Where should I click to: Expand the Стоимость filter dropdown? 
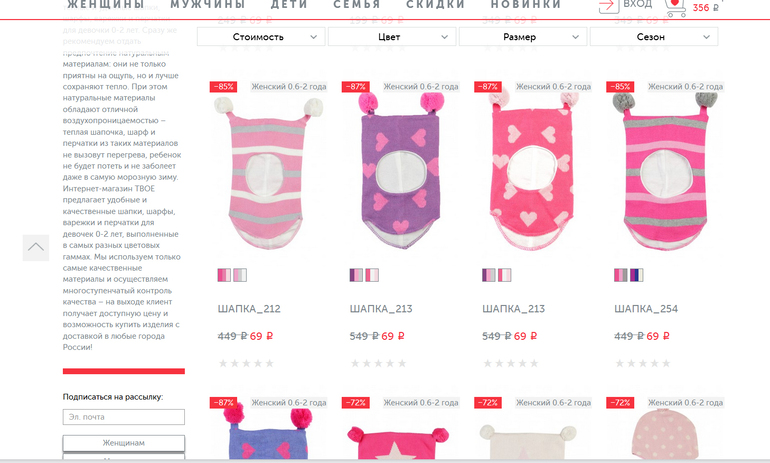point(261,37)
